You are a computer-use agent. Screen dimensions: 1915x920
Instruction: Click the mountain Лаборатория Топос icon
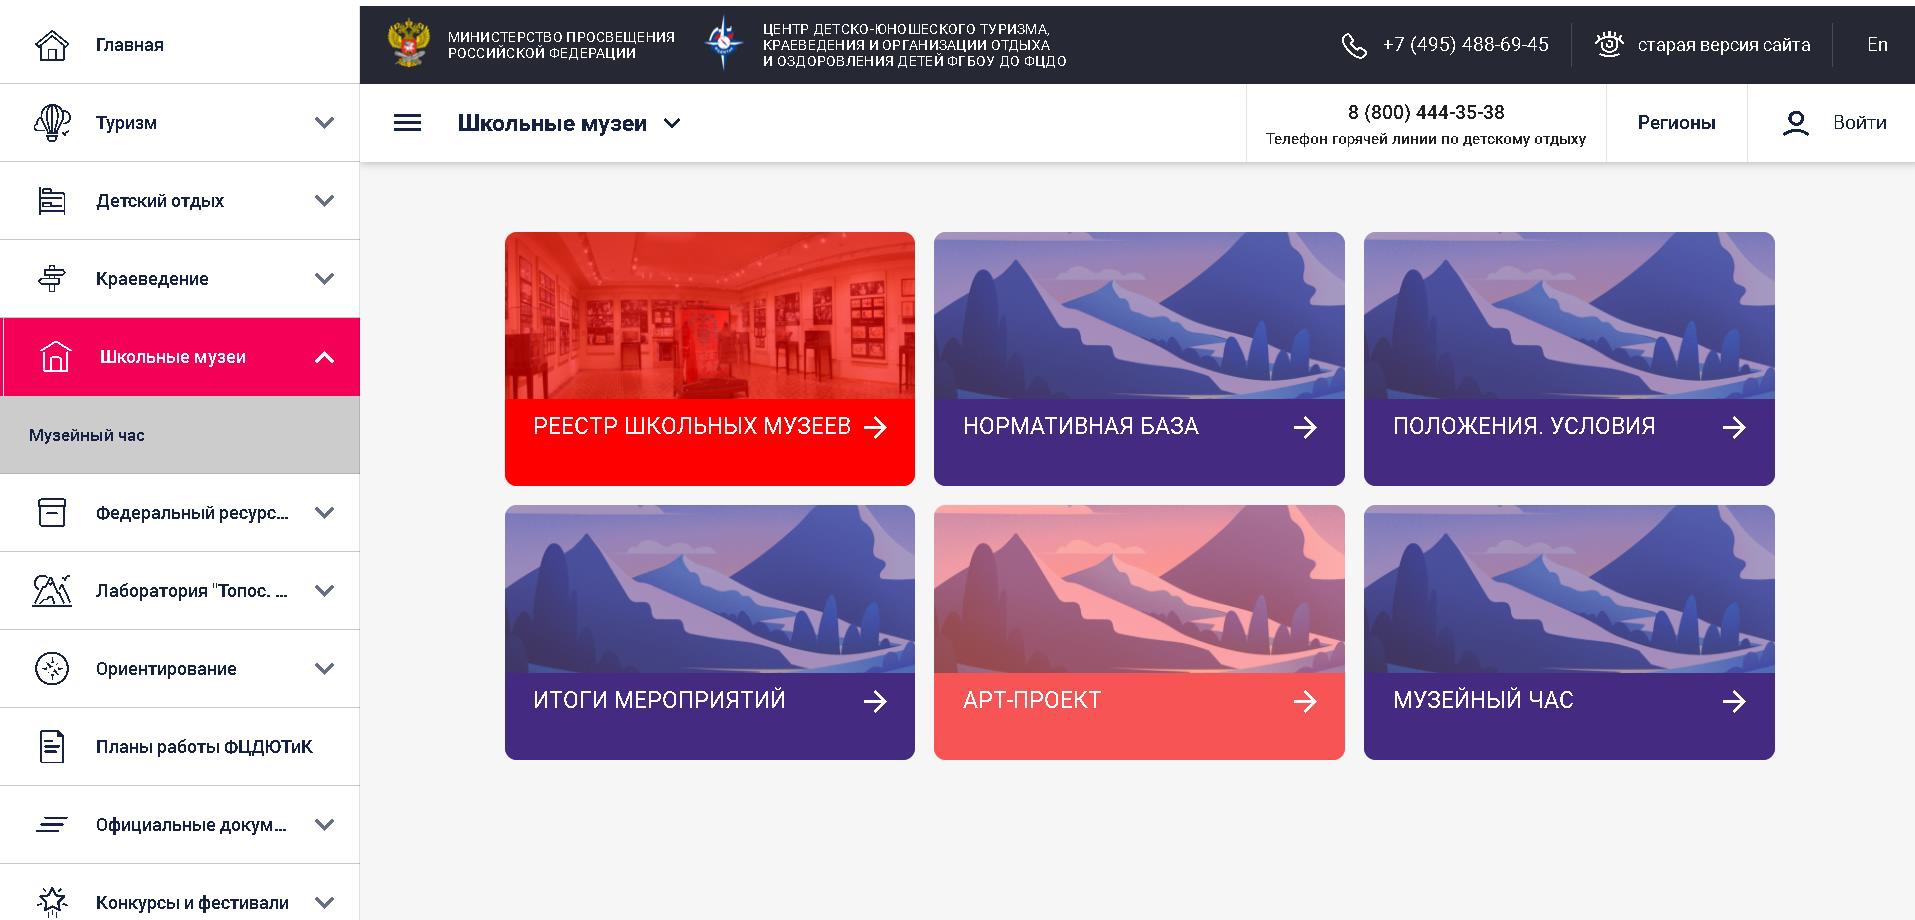click(51, 591)
